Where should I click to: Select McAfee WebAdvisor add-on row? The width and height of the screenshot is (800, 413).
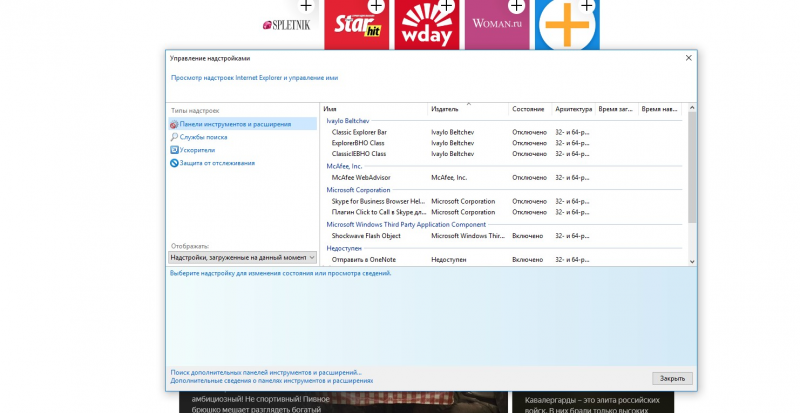point(503,178)
